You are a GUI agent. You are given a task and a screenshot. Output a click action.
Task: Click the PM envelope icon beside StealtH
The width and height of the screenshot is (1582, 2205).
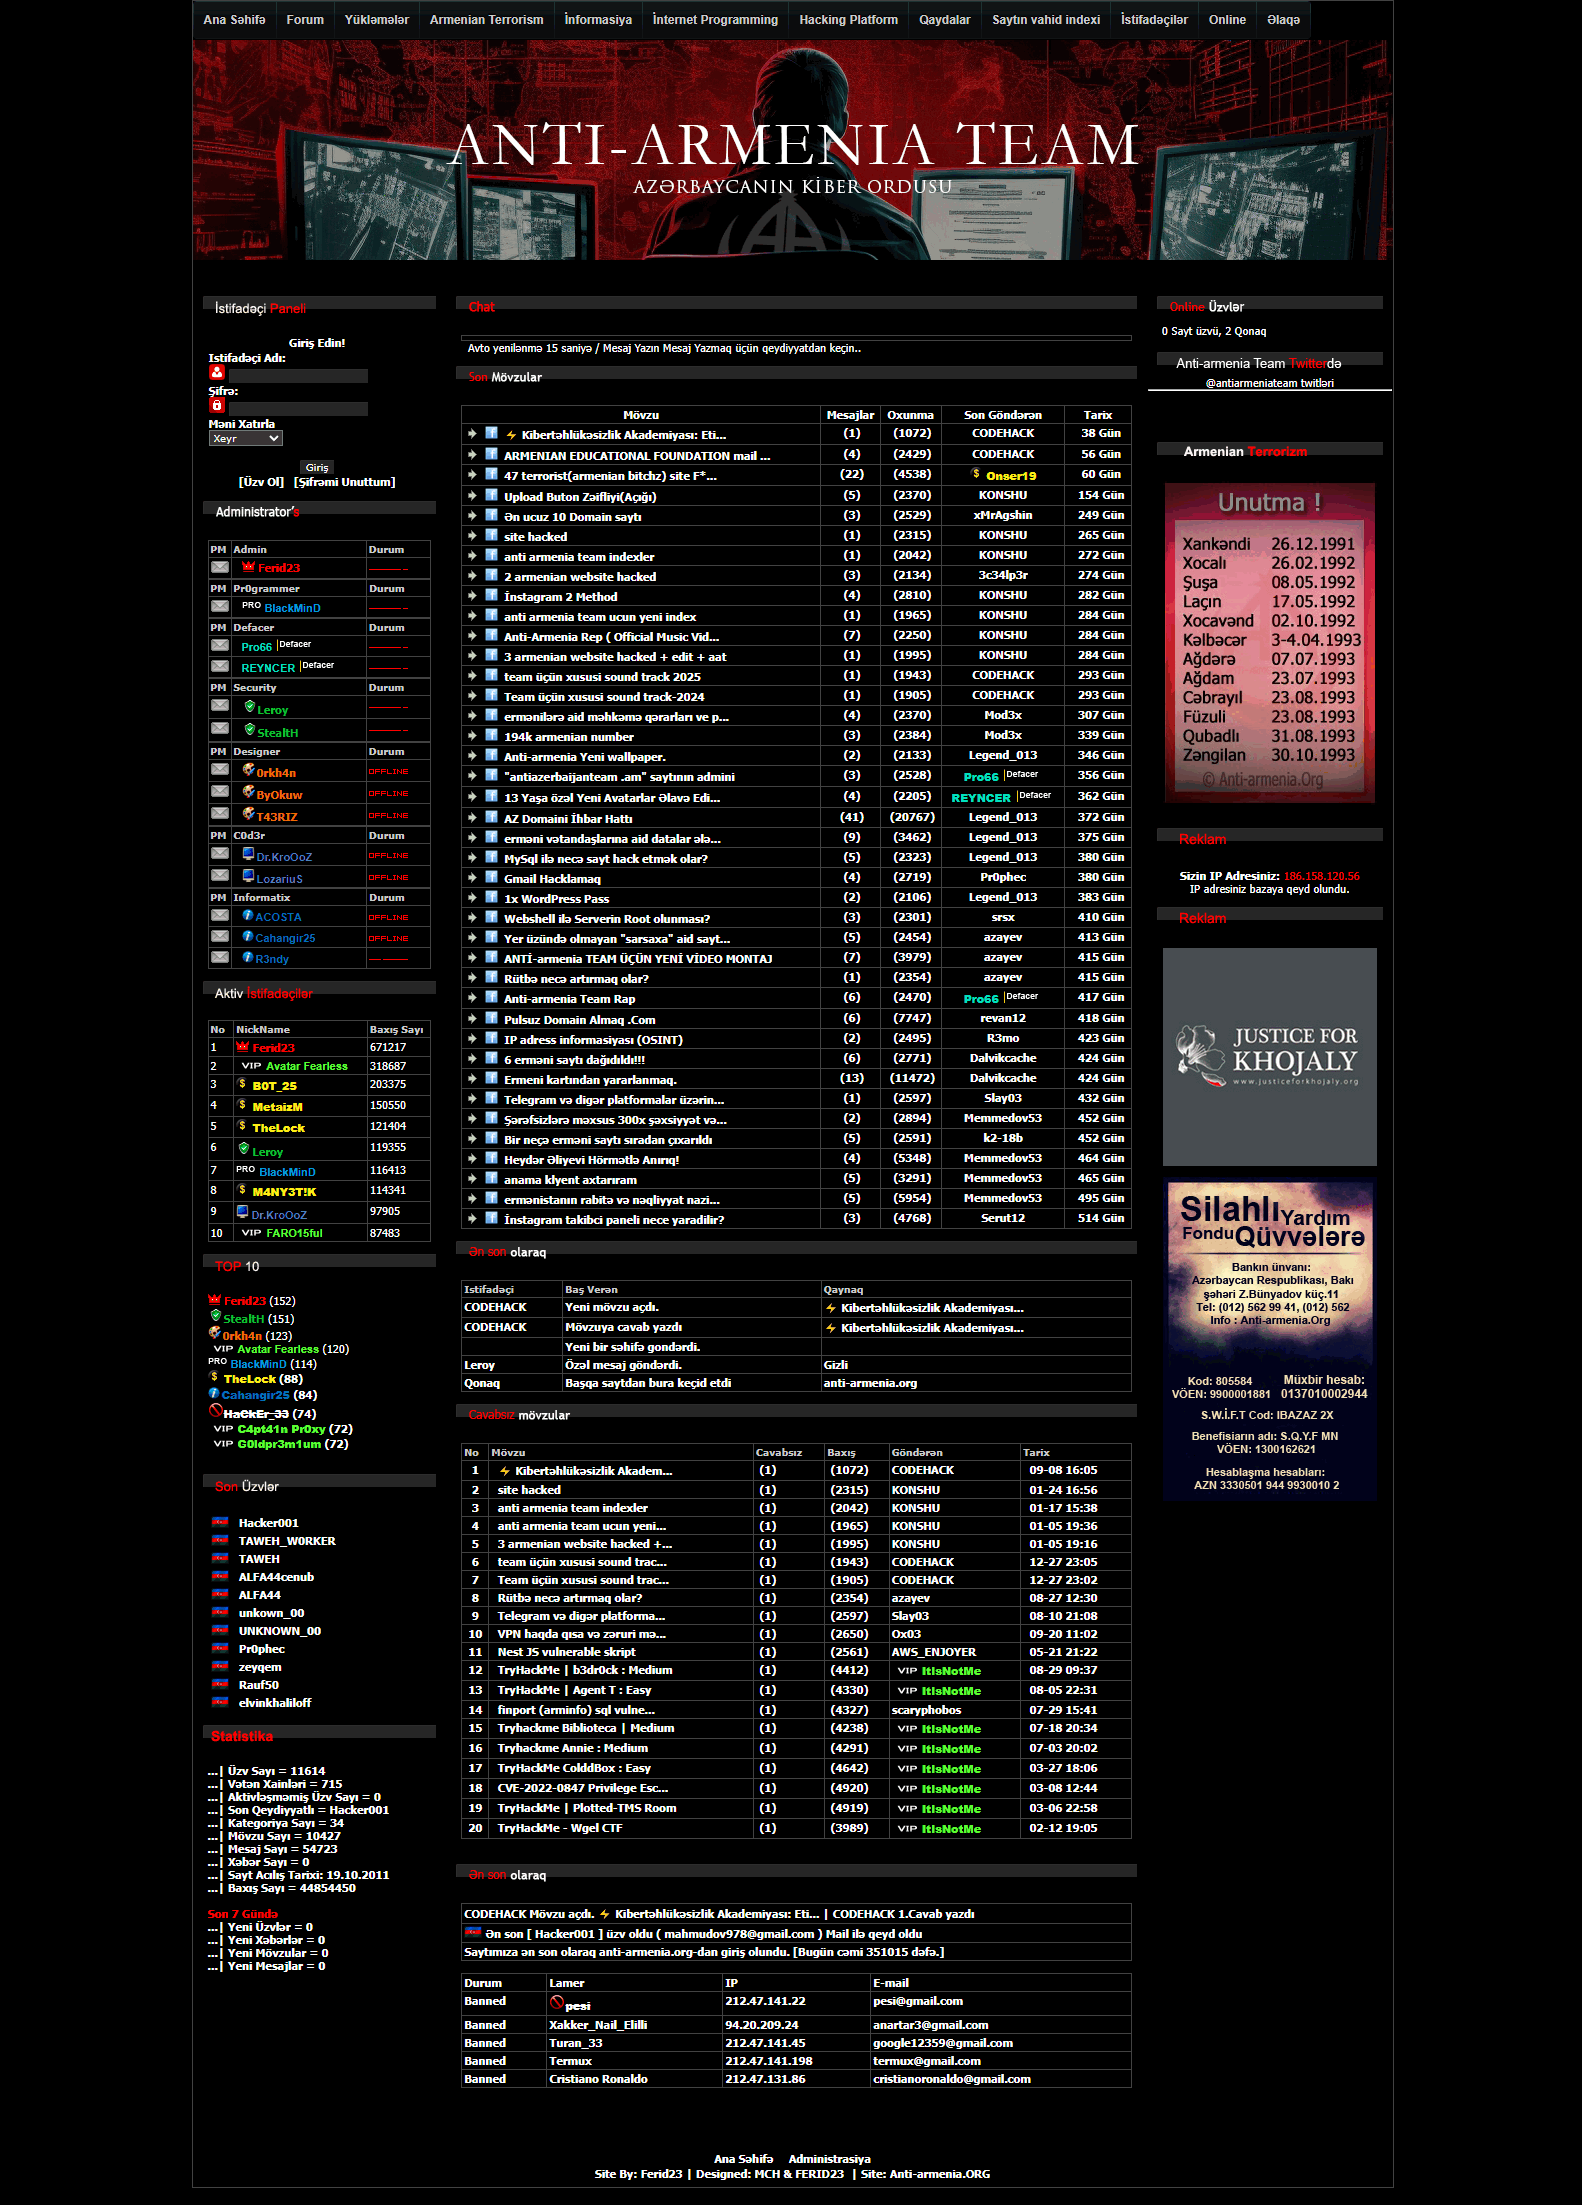coord(220,728)
